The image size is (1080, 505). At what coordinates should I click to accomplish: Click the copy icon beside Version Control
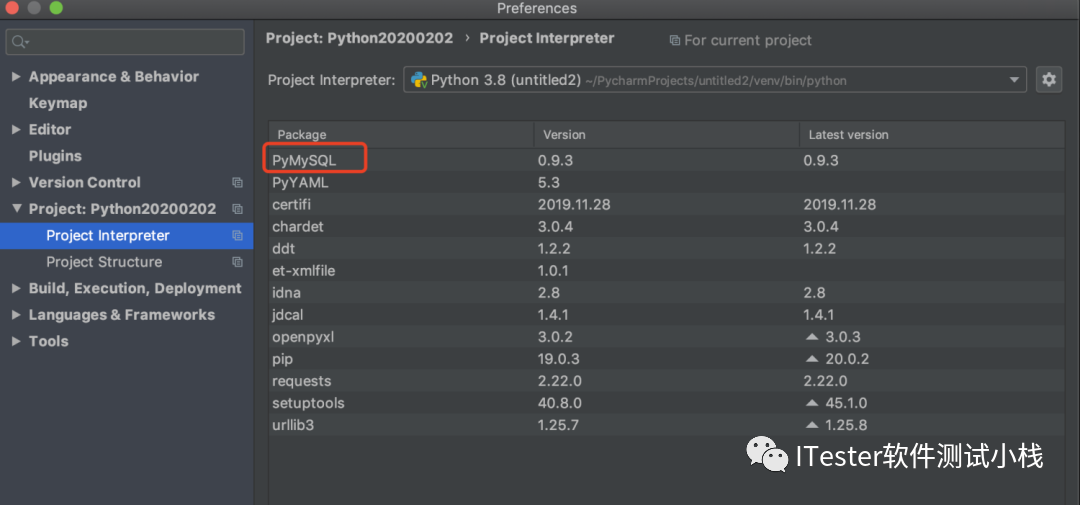point(237,183)
